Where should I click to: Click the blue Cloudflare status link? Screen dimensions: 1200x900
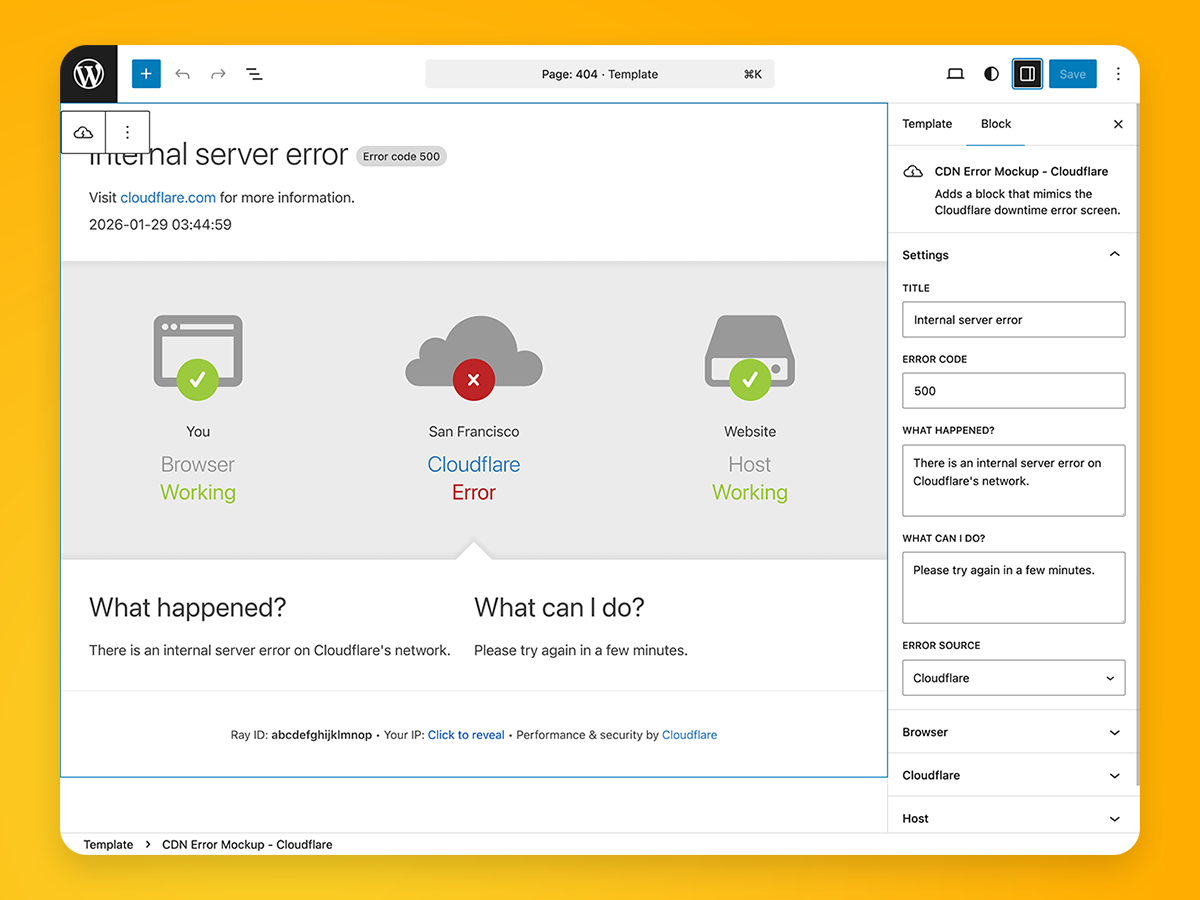tap(474, 465)
